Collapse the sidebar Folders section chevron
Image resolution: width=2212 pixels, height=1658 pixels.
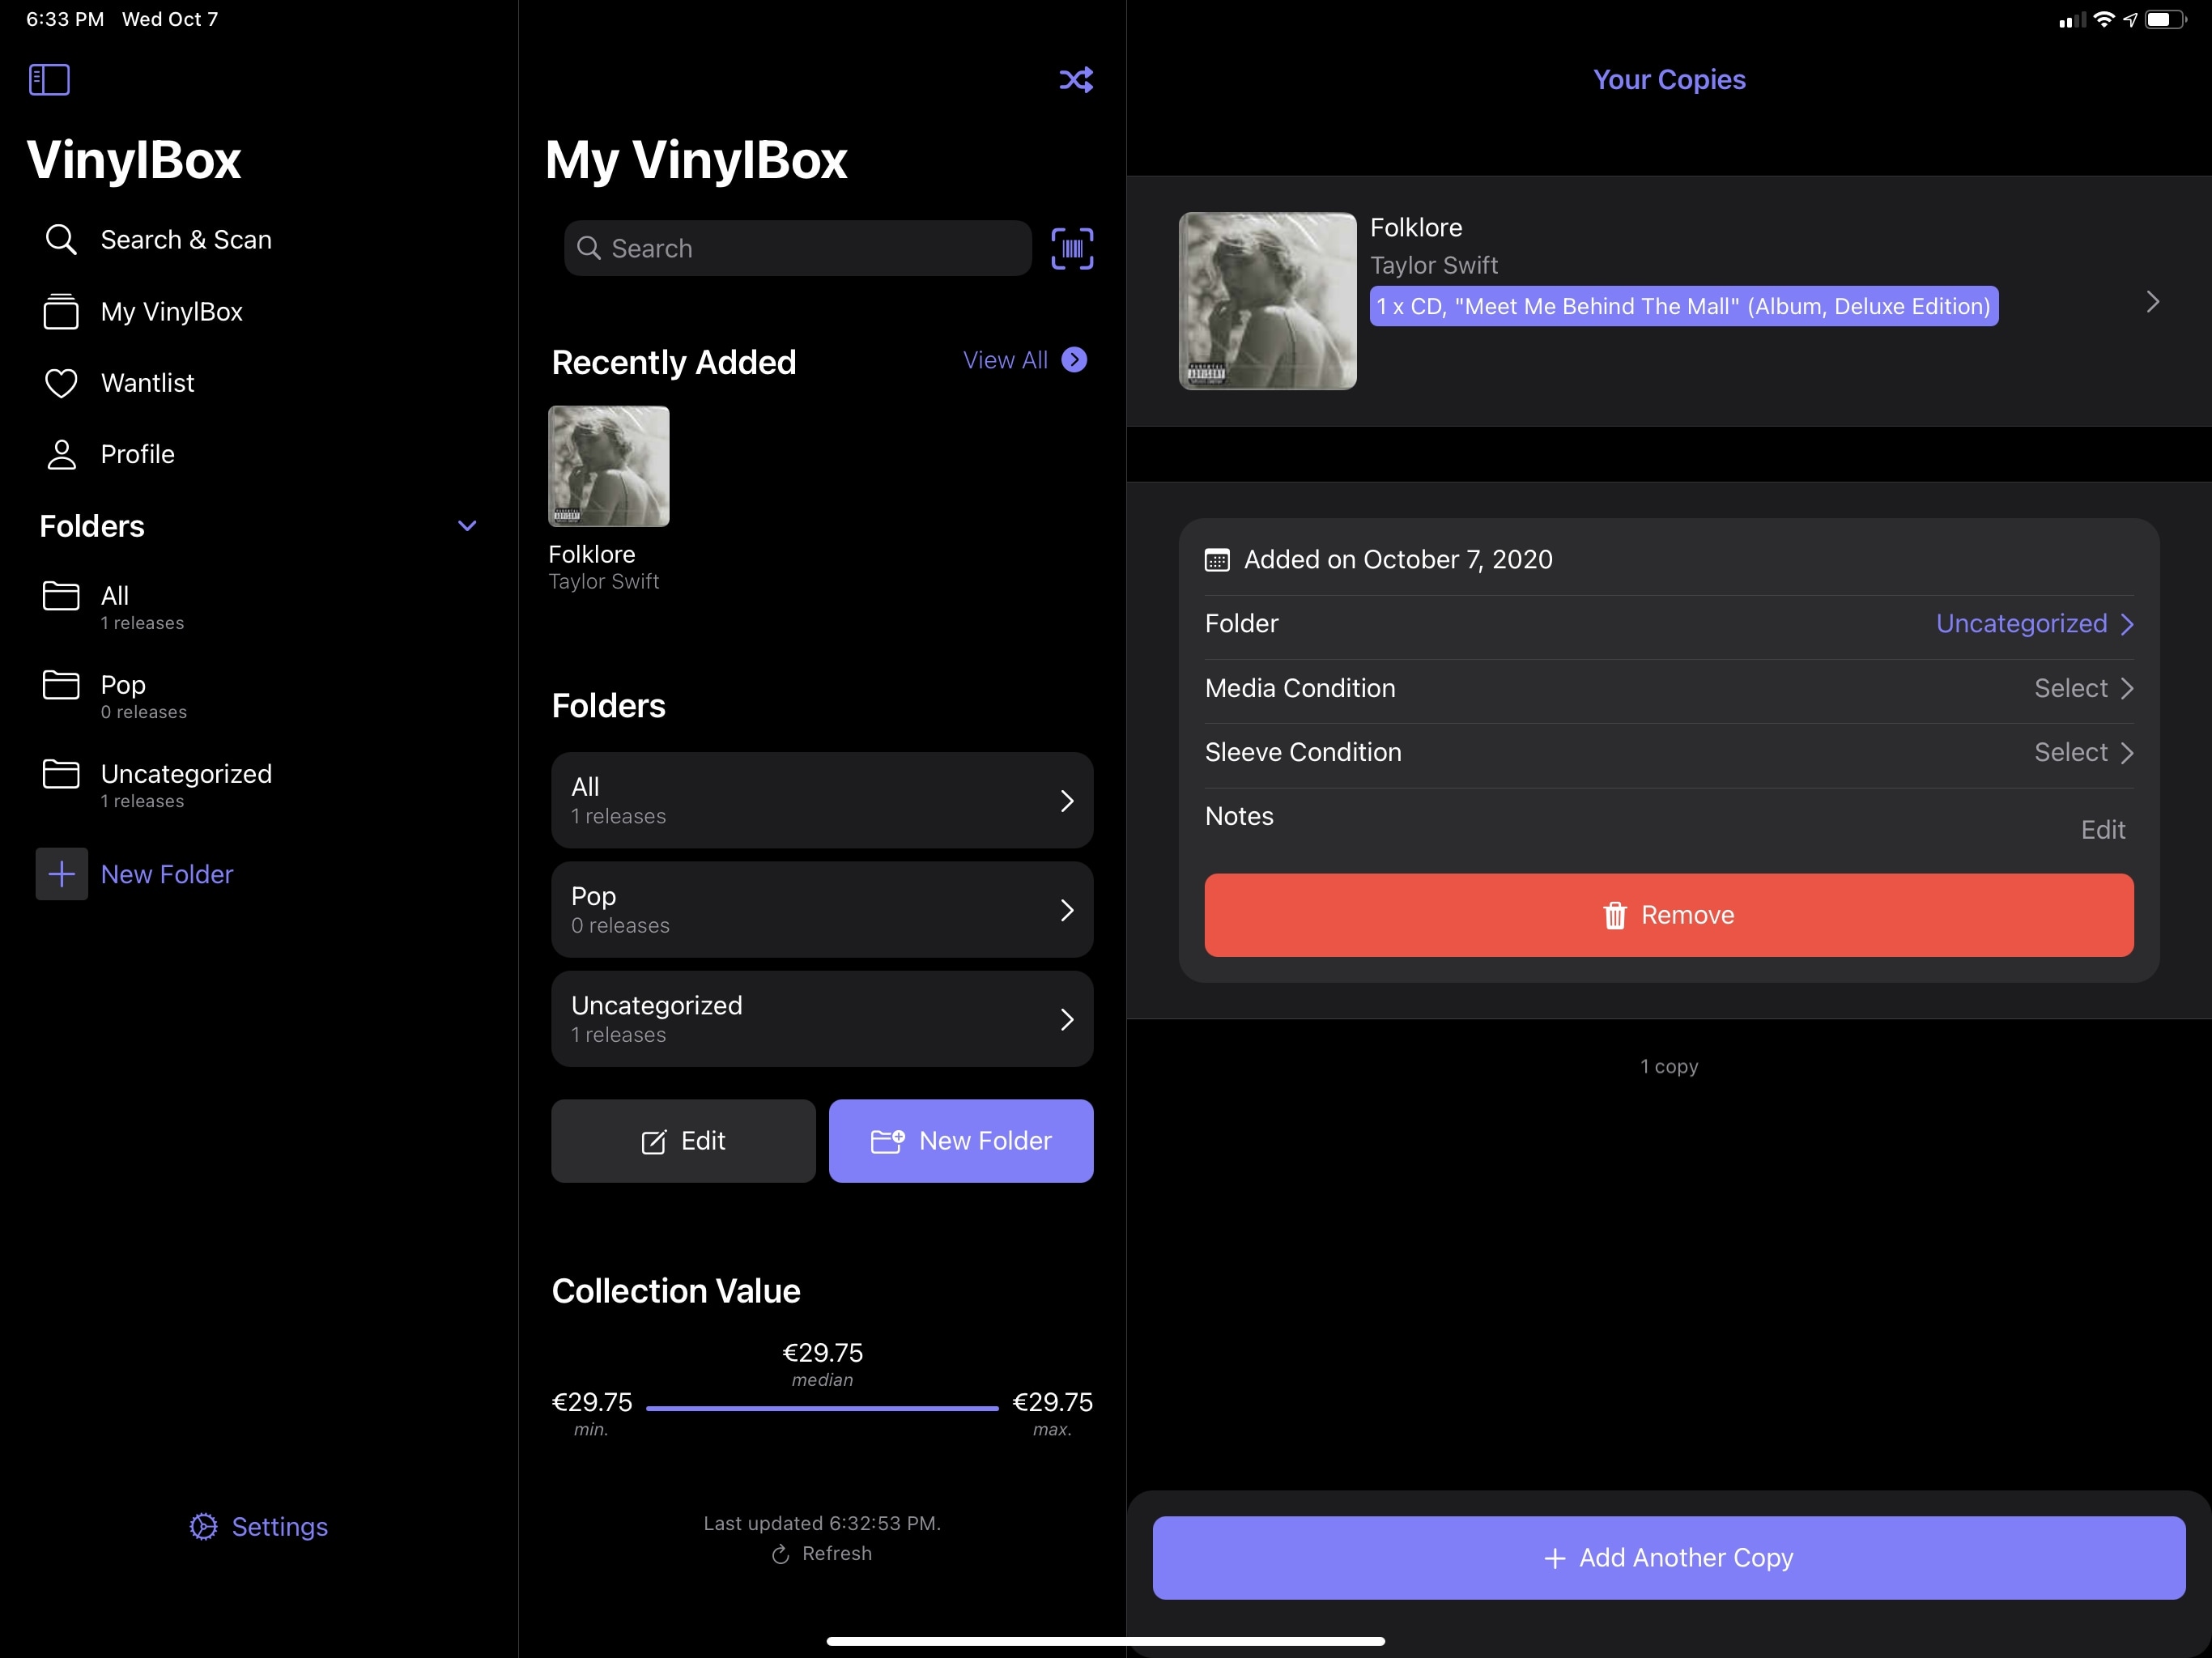click(x=467, y=526)
